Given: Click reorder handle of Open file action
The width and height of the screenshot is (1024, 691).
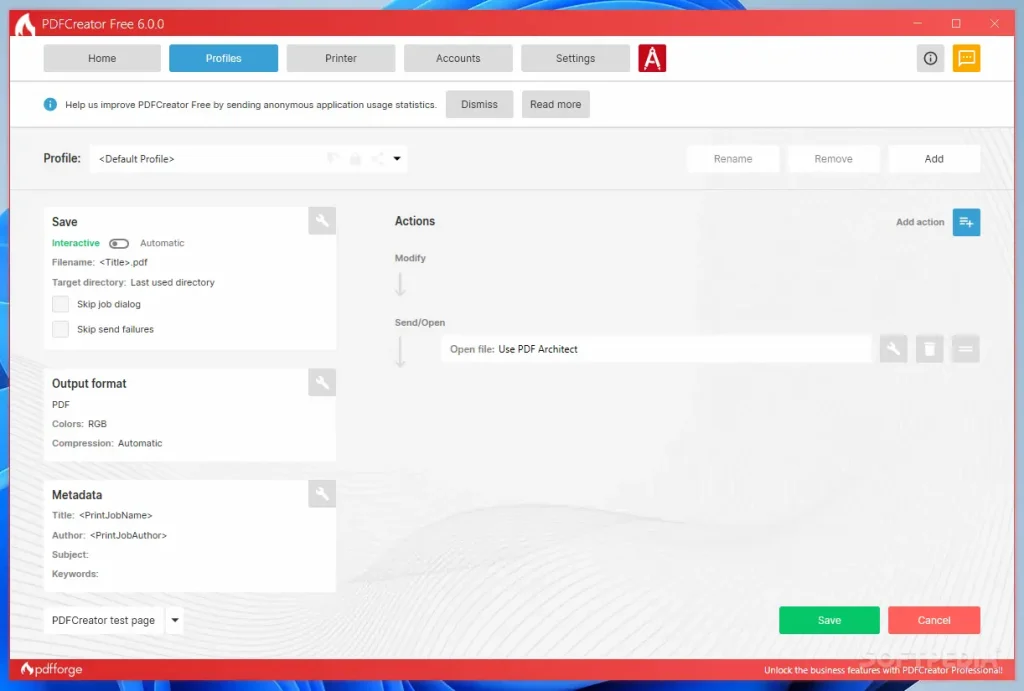Looking at the screenshot, I should 965,349.
